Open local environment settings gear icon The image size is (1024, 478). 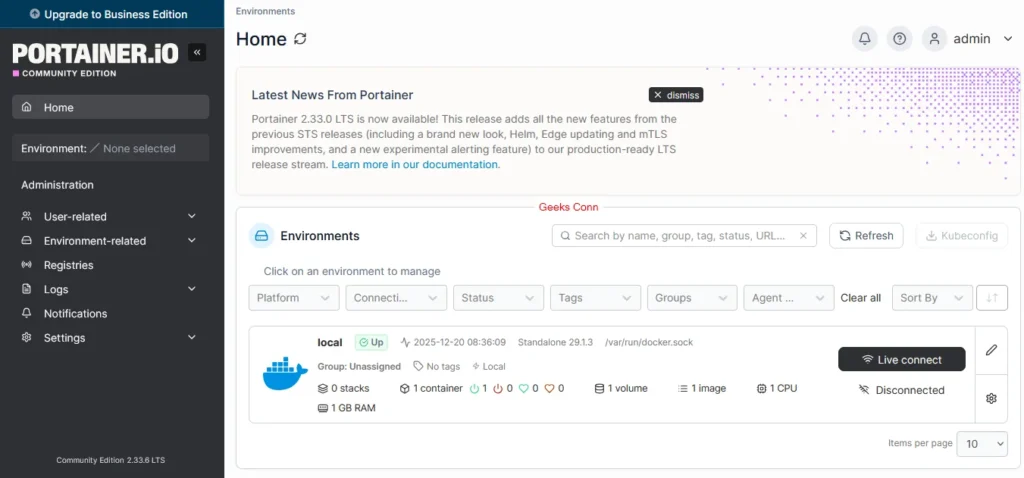(991, 398)
